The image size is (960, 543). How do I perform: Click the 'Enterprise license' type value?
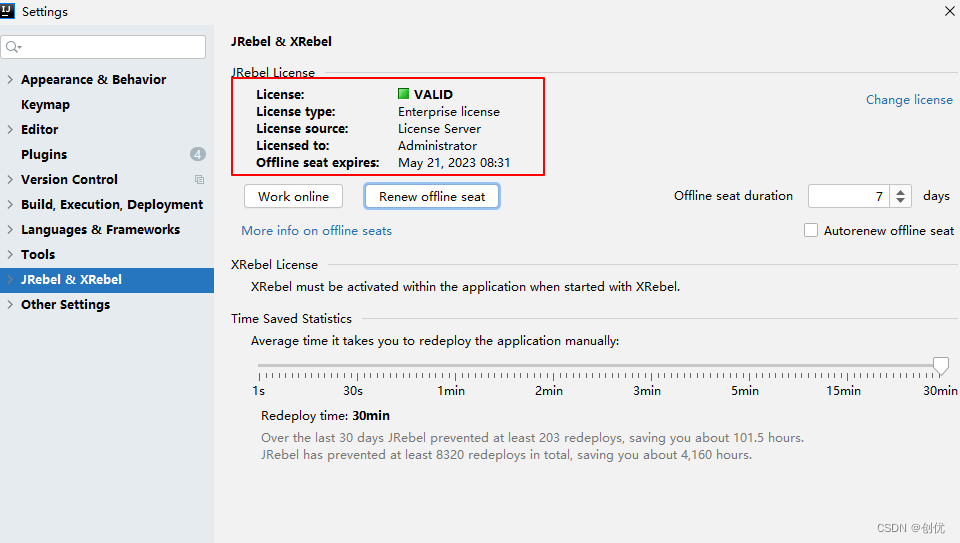point(449,111)
